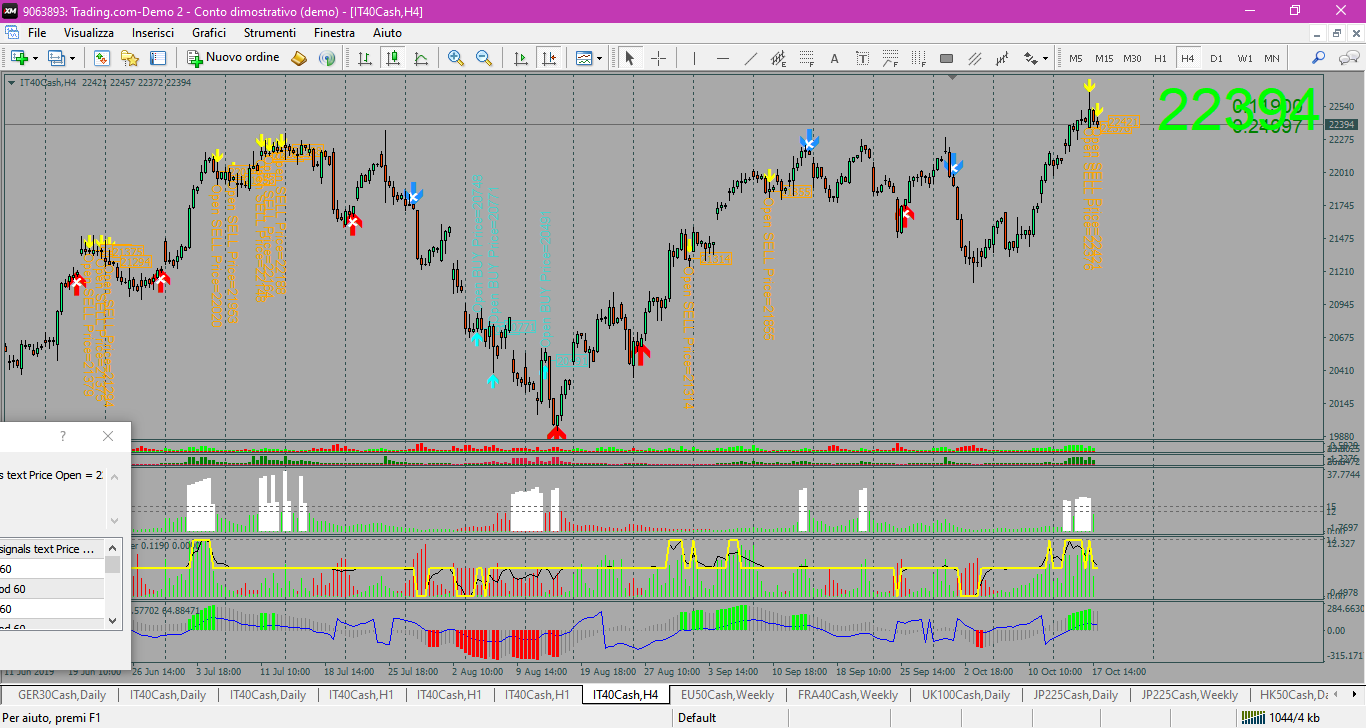Screen dimensions: 1366x728
Task: Switch chart to bar chart mode
Action: click(x=365, y=58)
